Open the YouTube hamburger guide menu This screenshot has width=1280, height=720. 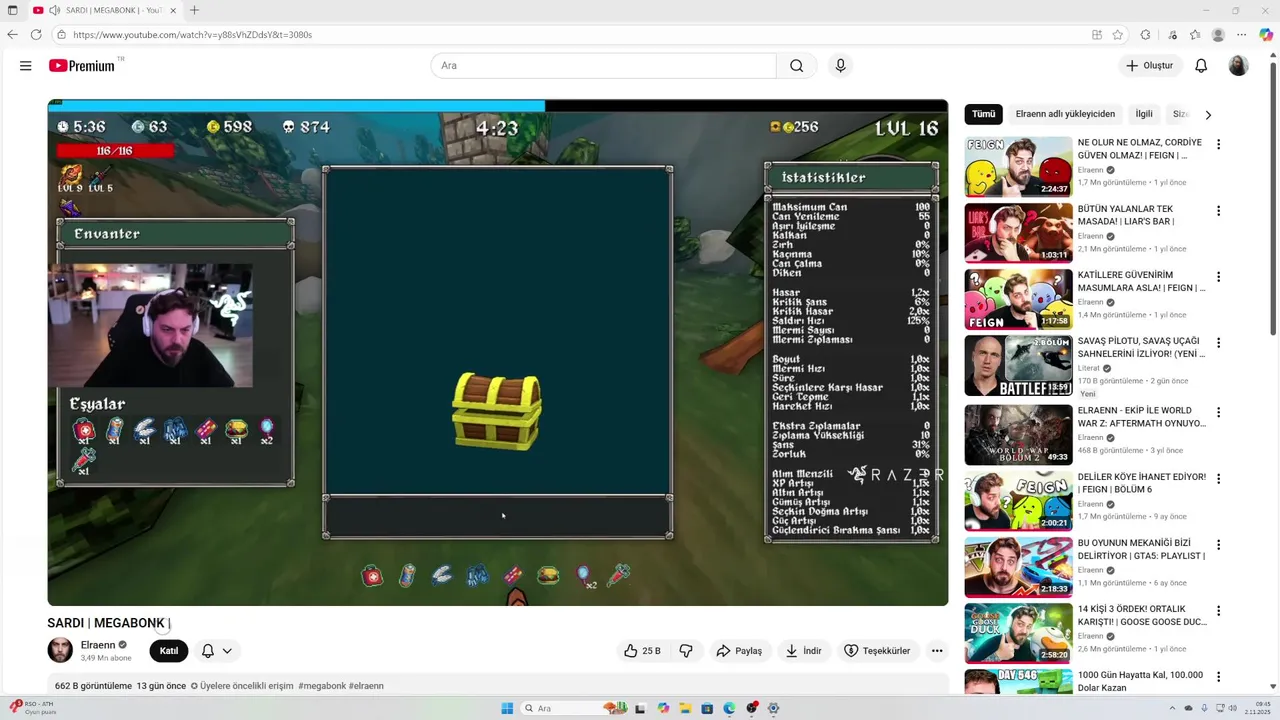(x=25, y=66)
